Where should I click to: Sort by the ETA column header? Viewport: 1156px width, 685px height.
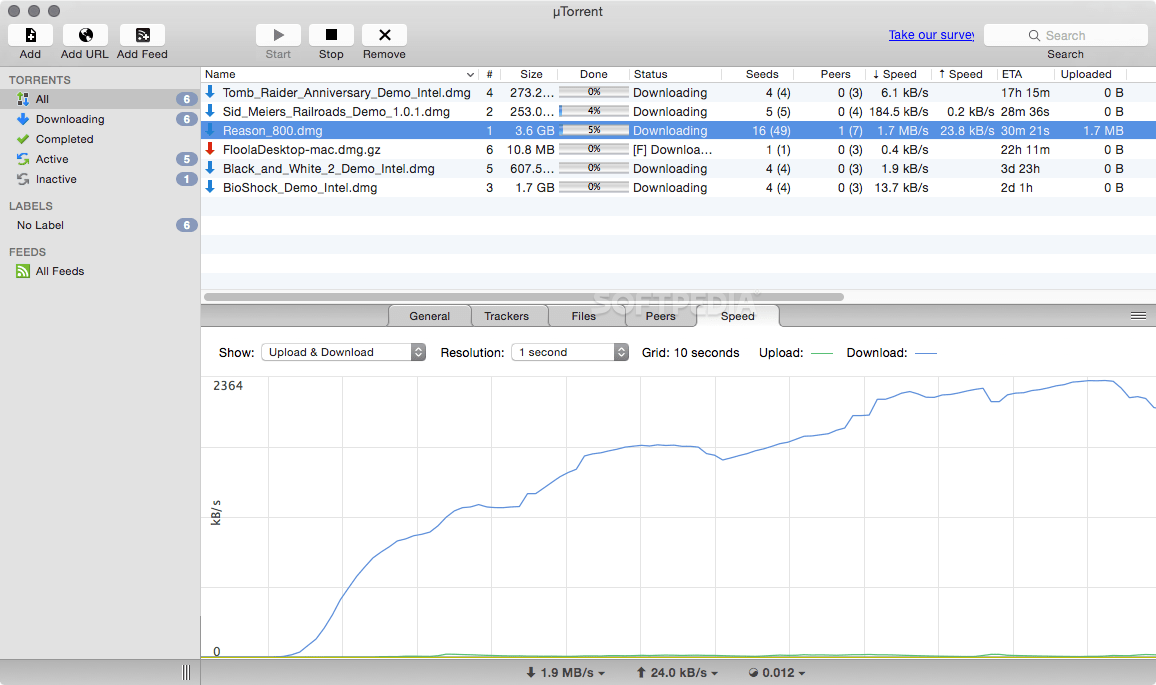[x=1026, y=74]
